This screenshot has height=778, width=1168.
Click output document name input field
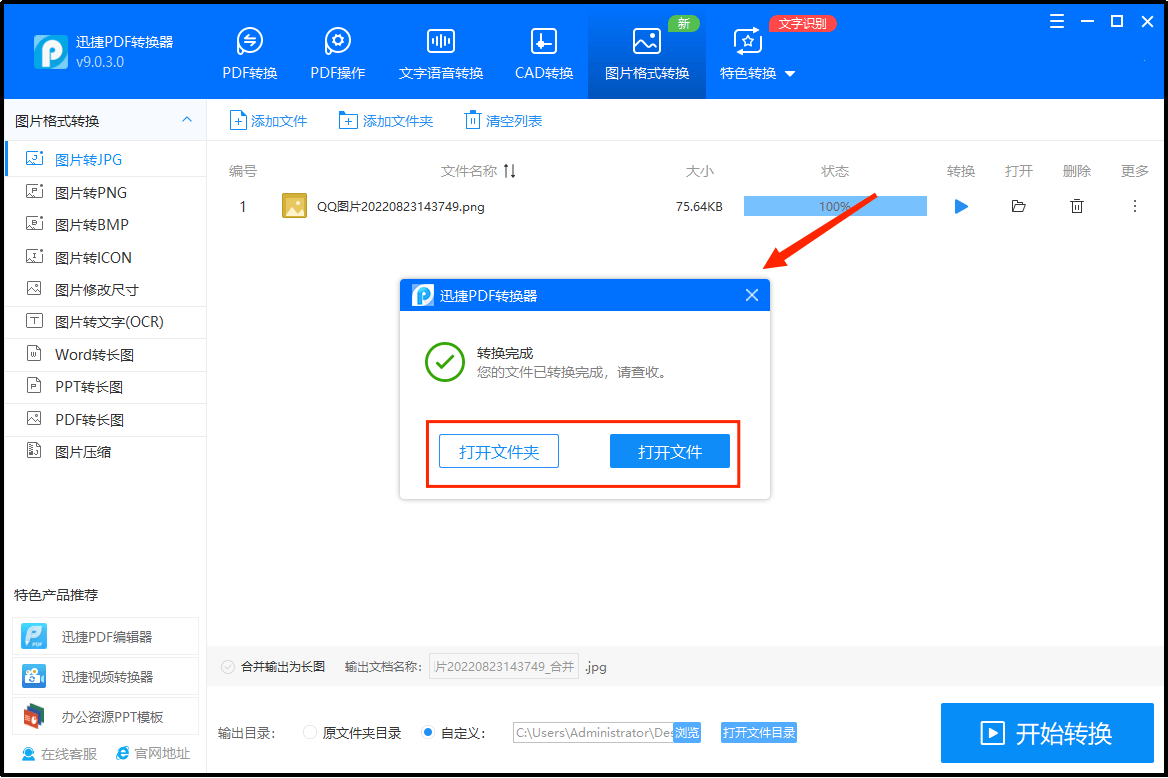pos(504,667)
